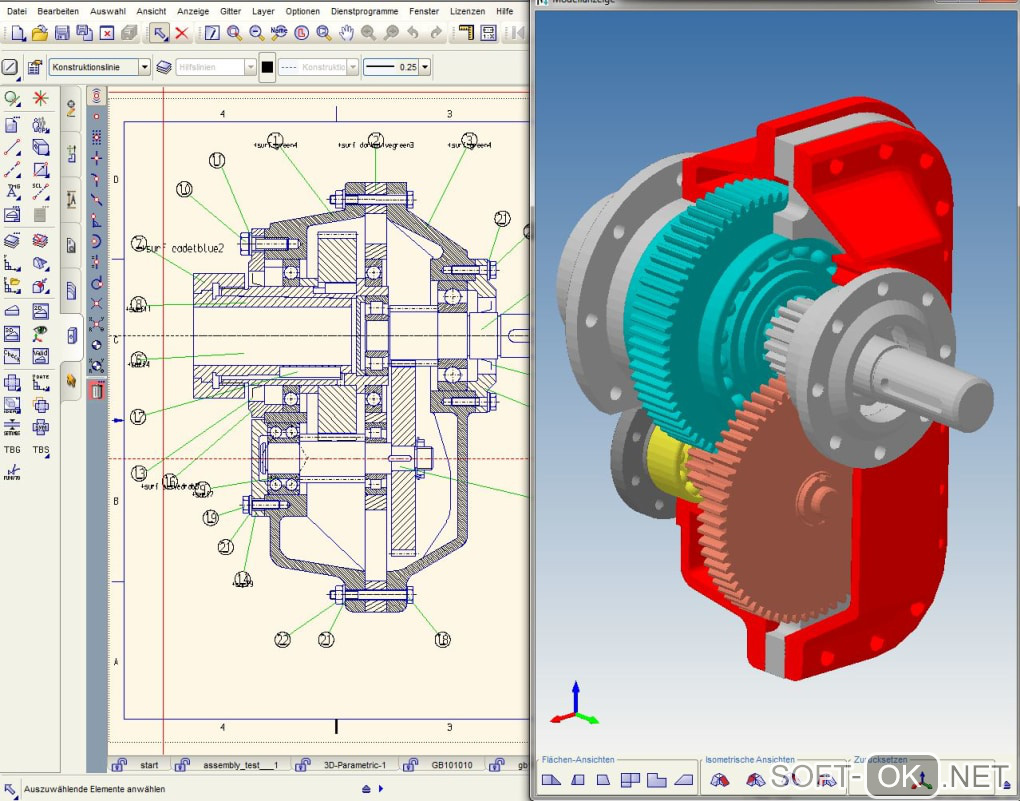
Task: Click the red asterisk icon in left palette
Action: (x=41, y=98)
